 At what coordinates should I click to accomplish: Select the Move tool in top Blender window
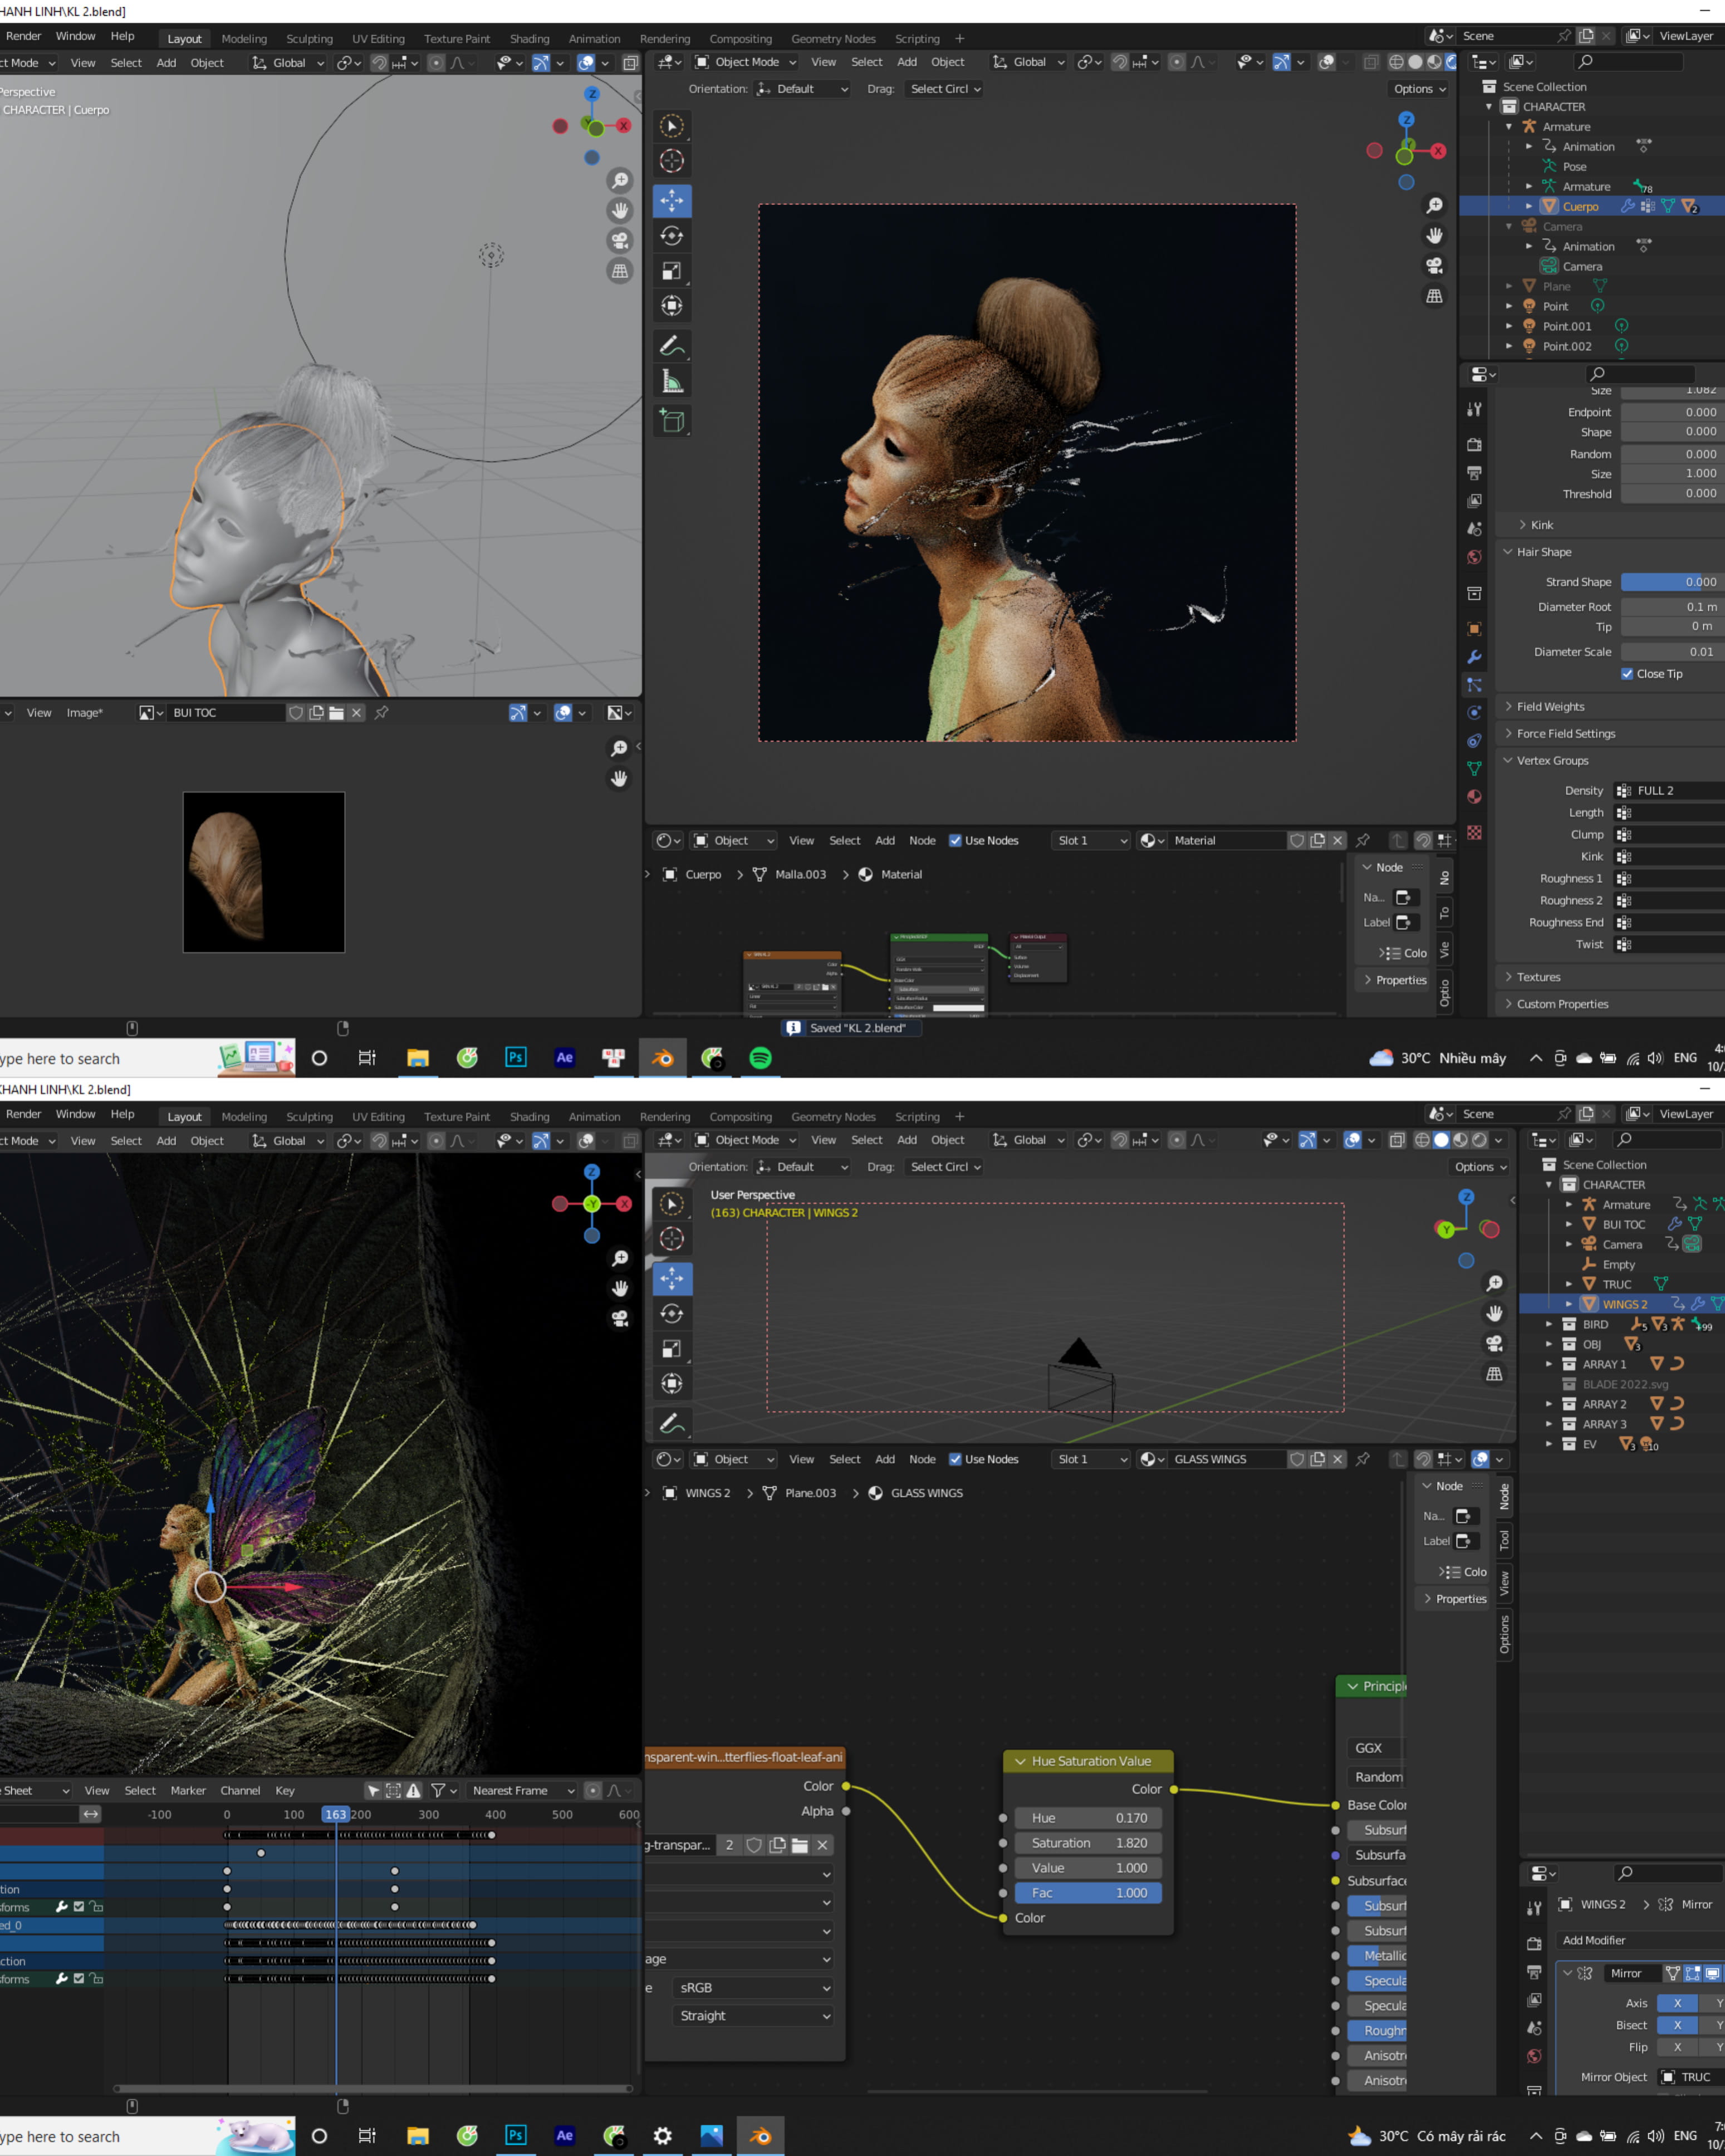pyautogui.click(x=672, y=200)
